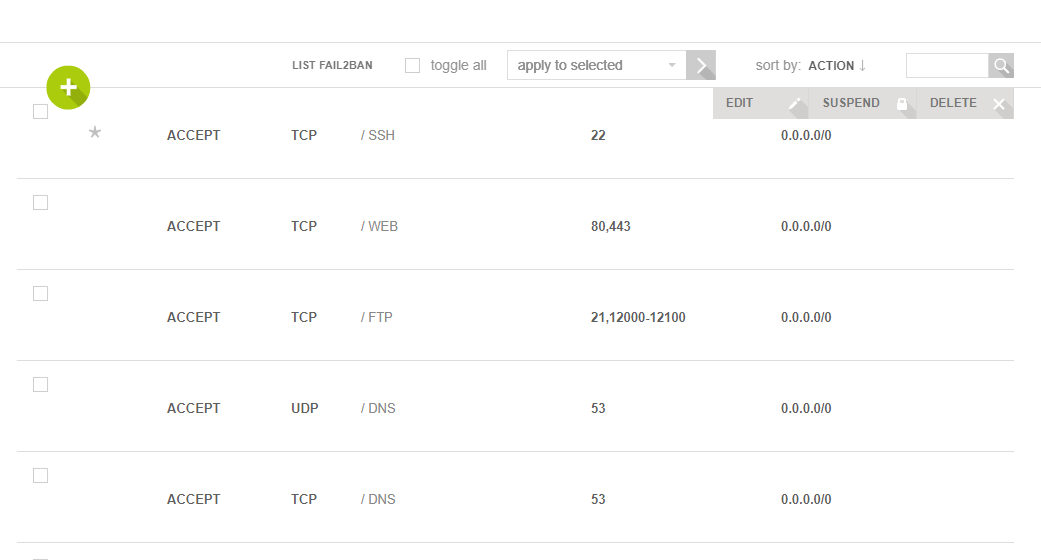
Task: Click the star icon on SSH rule
Action: pos(95,132)
